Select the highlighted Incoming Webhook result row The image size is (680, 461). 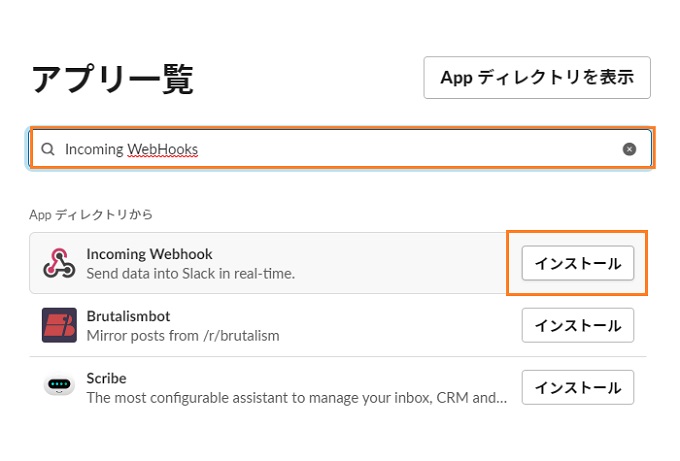click(337, 263)
